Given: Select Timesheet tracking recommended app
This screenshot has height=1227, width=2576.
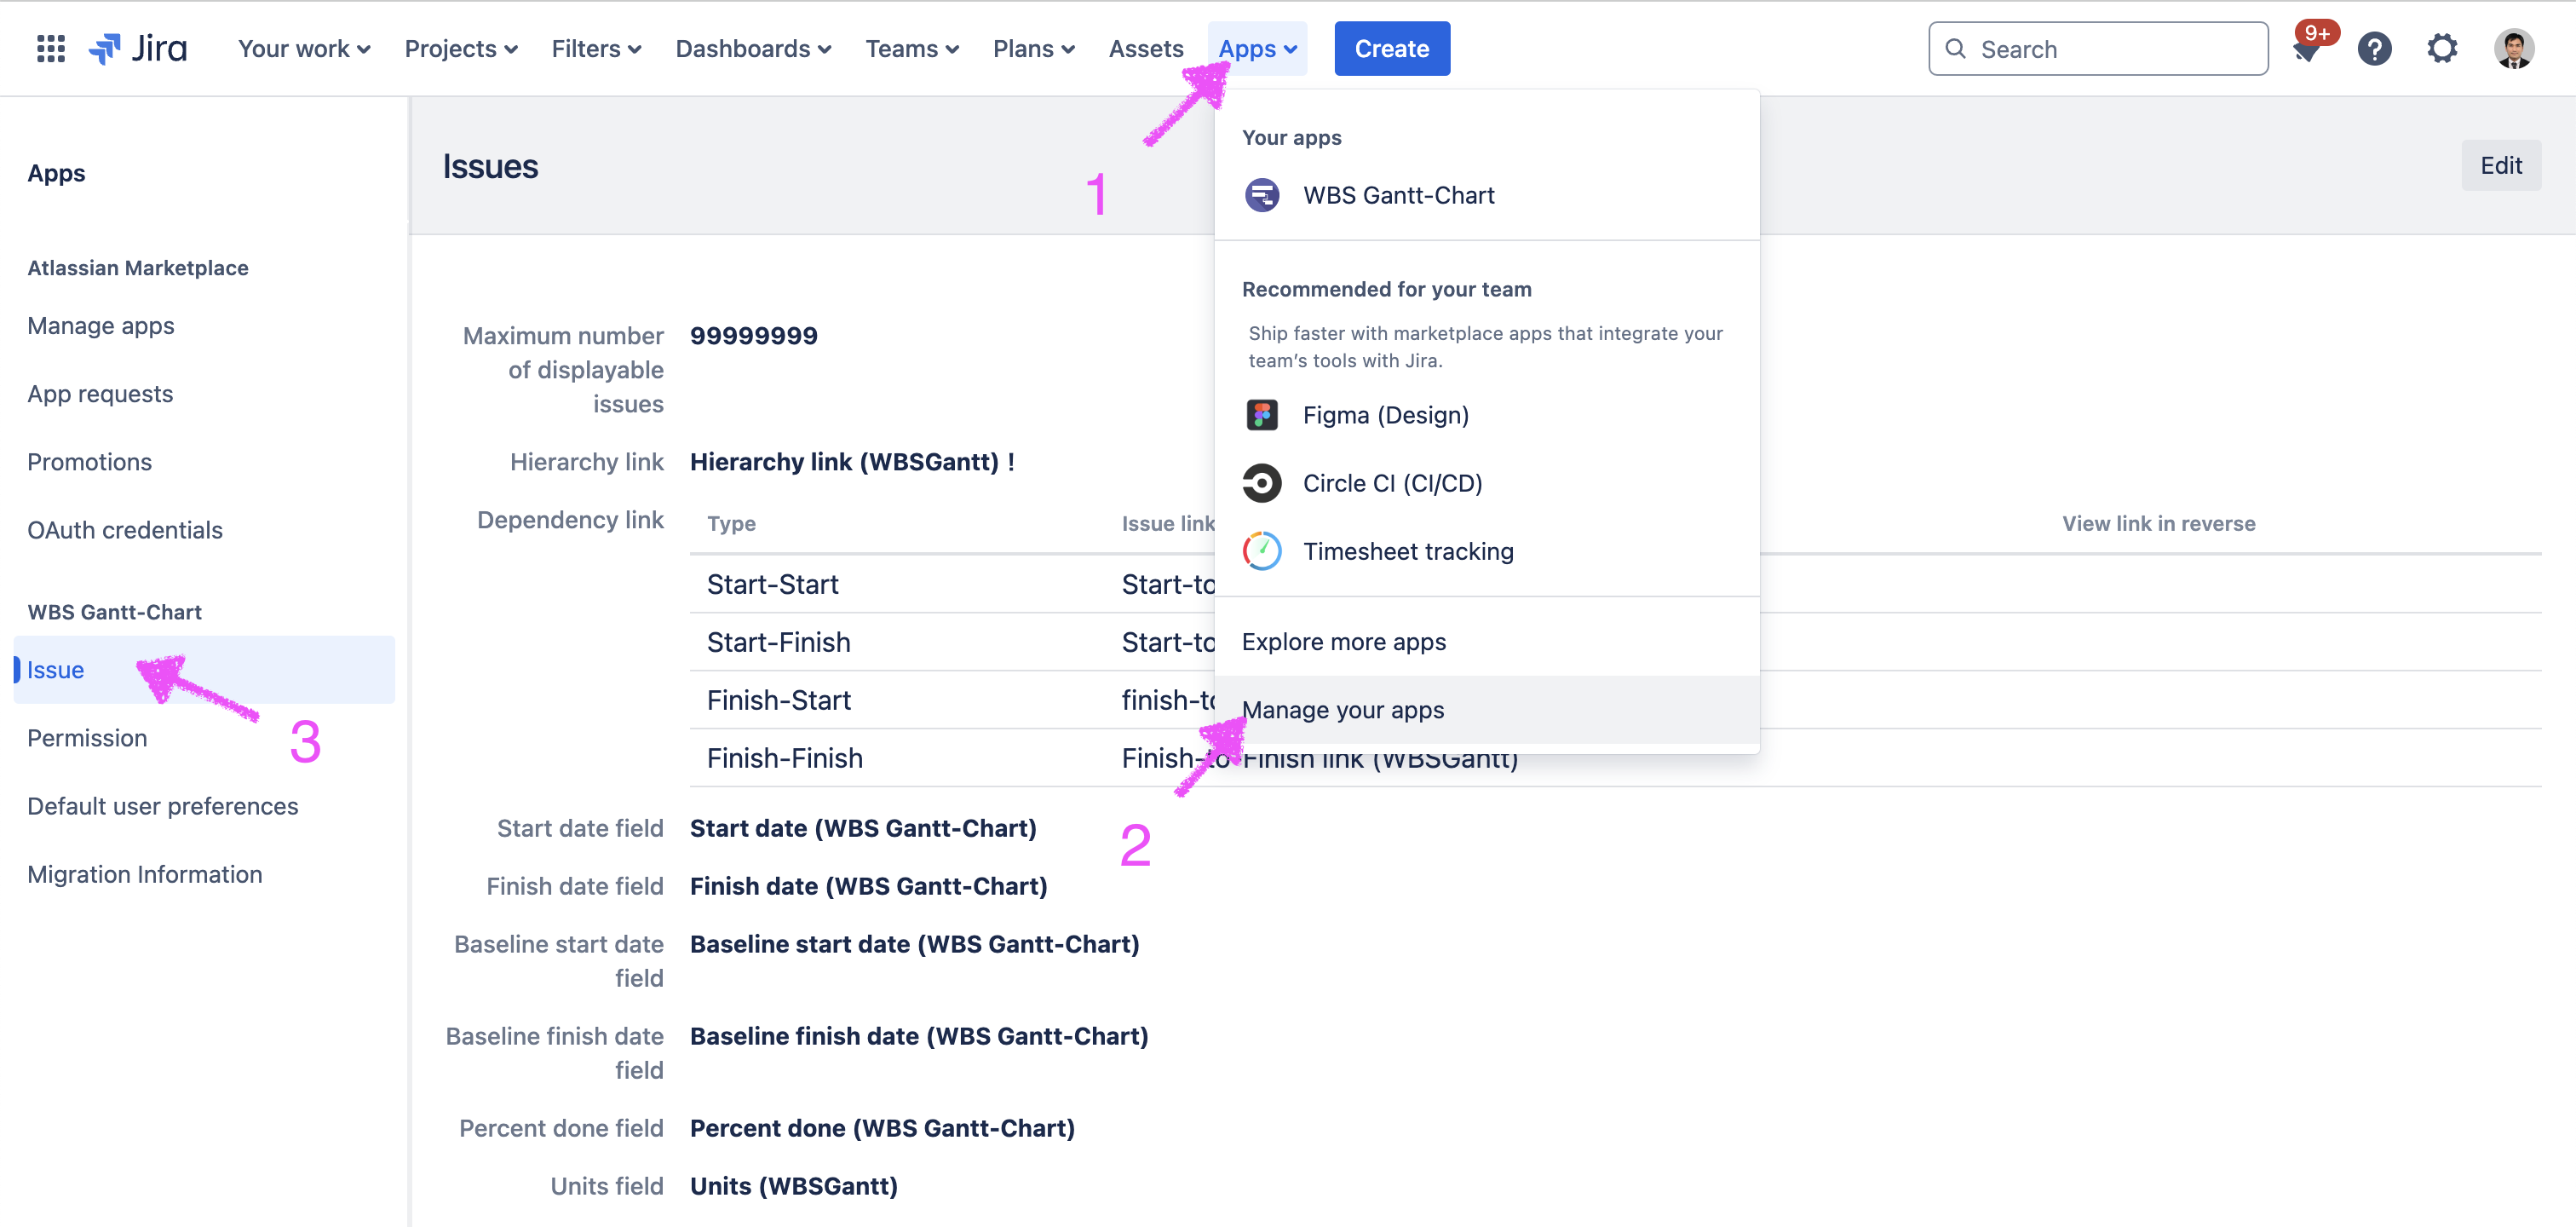Looking at the screenshot, I should 1407,551.
